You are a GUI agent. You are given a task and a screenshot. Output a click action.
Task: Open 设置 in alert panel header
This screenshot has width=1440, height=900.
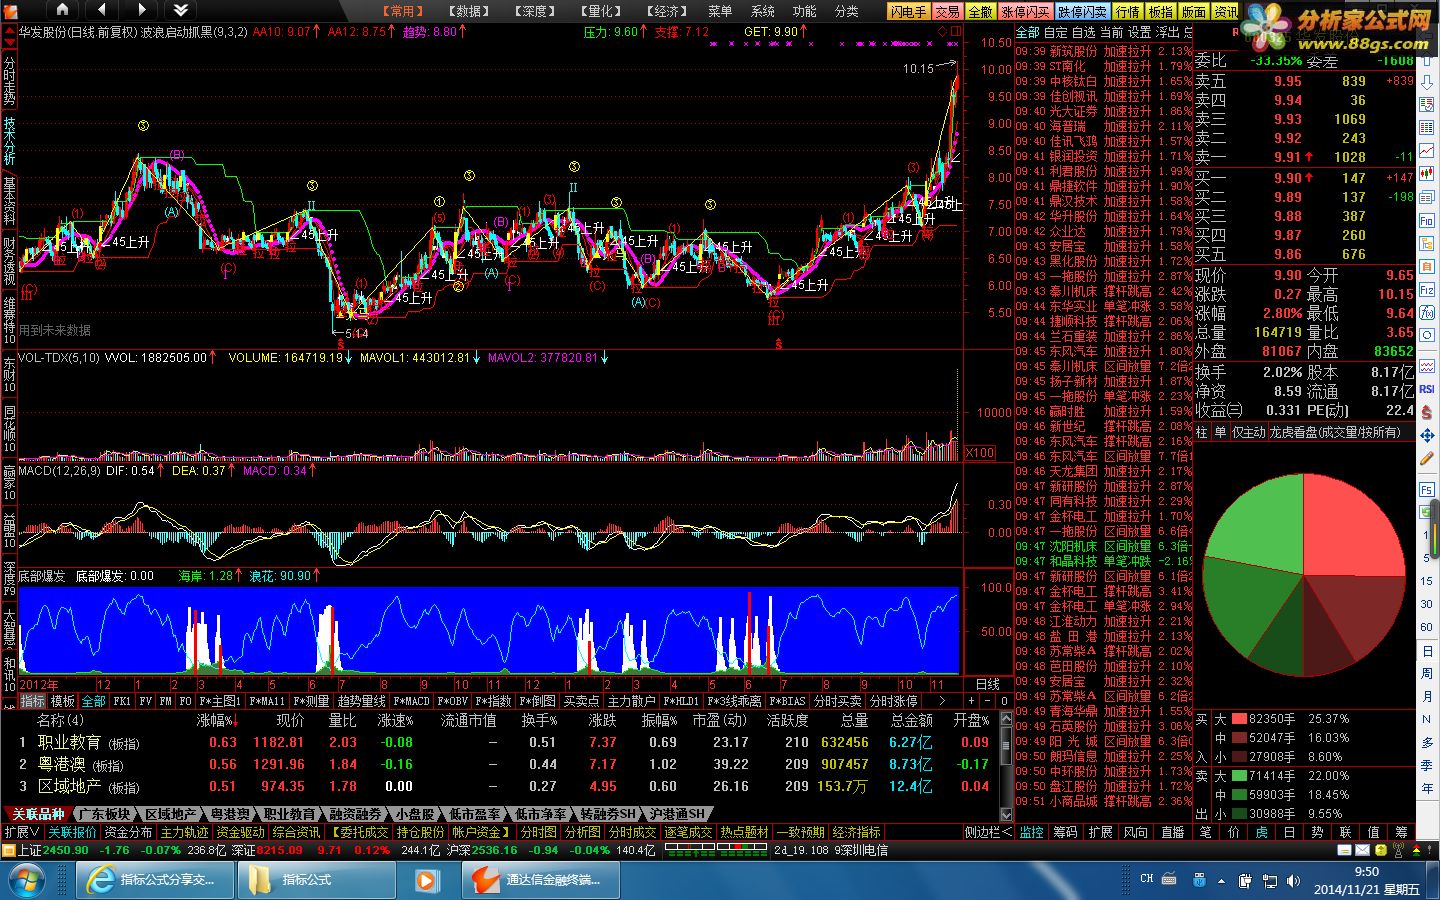[x=1140, y=32]
